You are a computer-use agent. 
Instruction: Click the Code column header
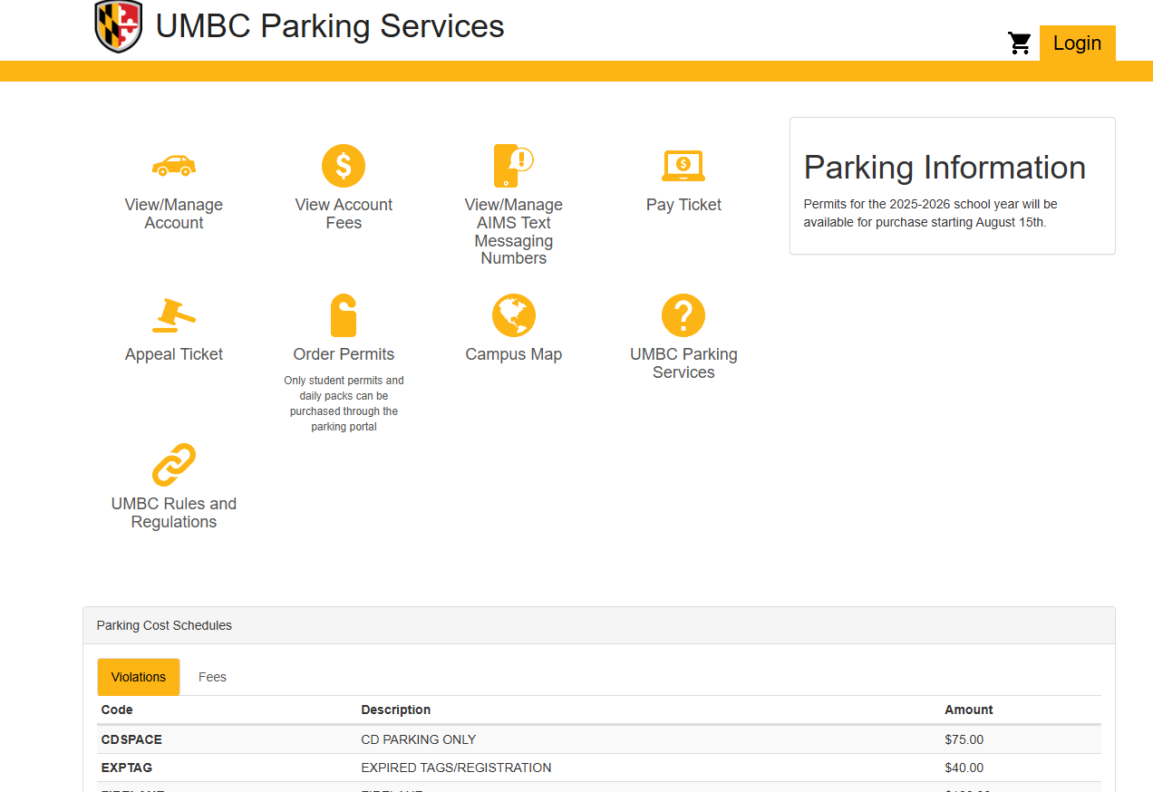pyautogui.click(x=117, y=710)
